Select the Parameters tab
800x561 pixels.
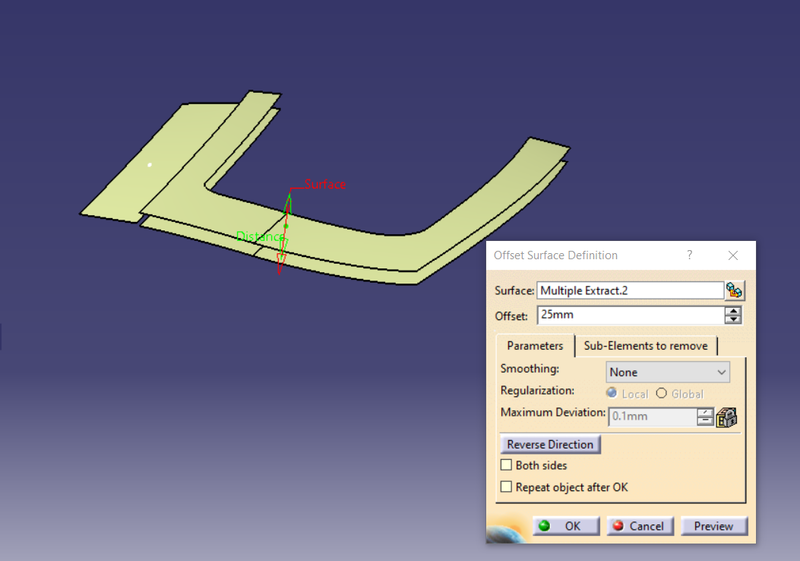click(535, 346)
